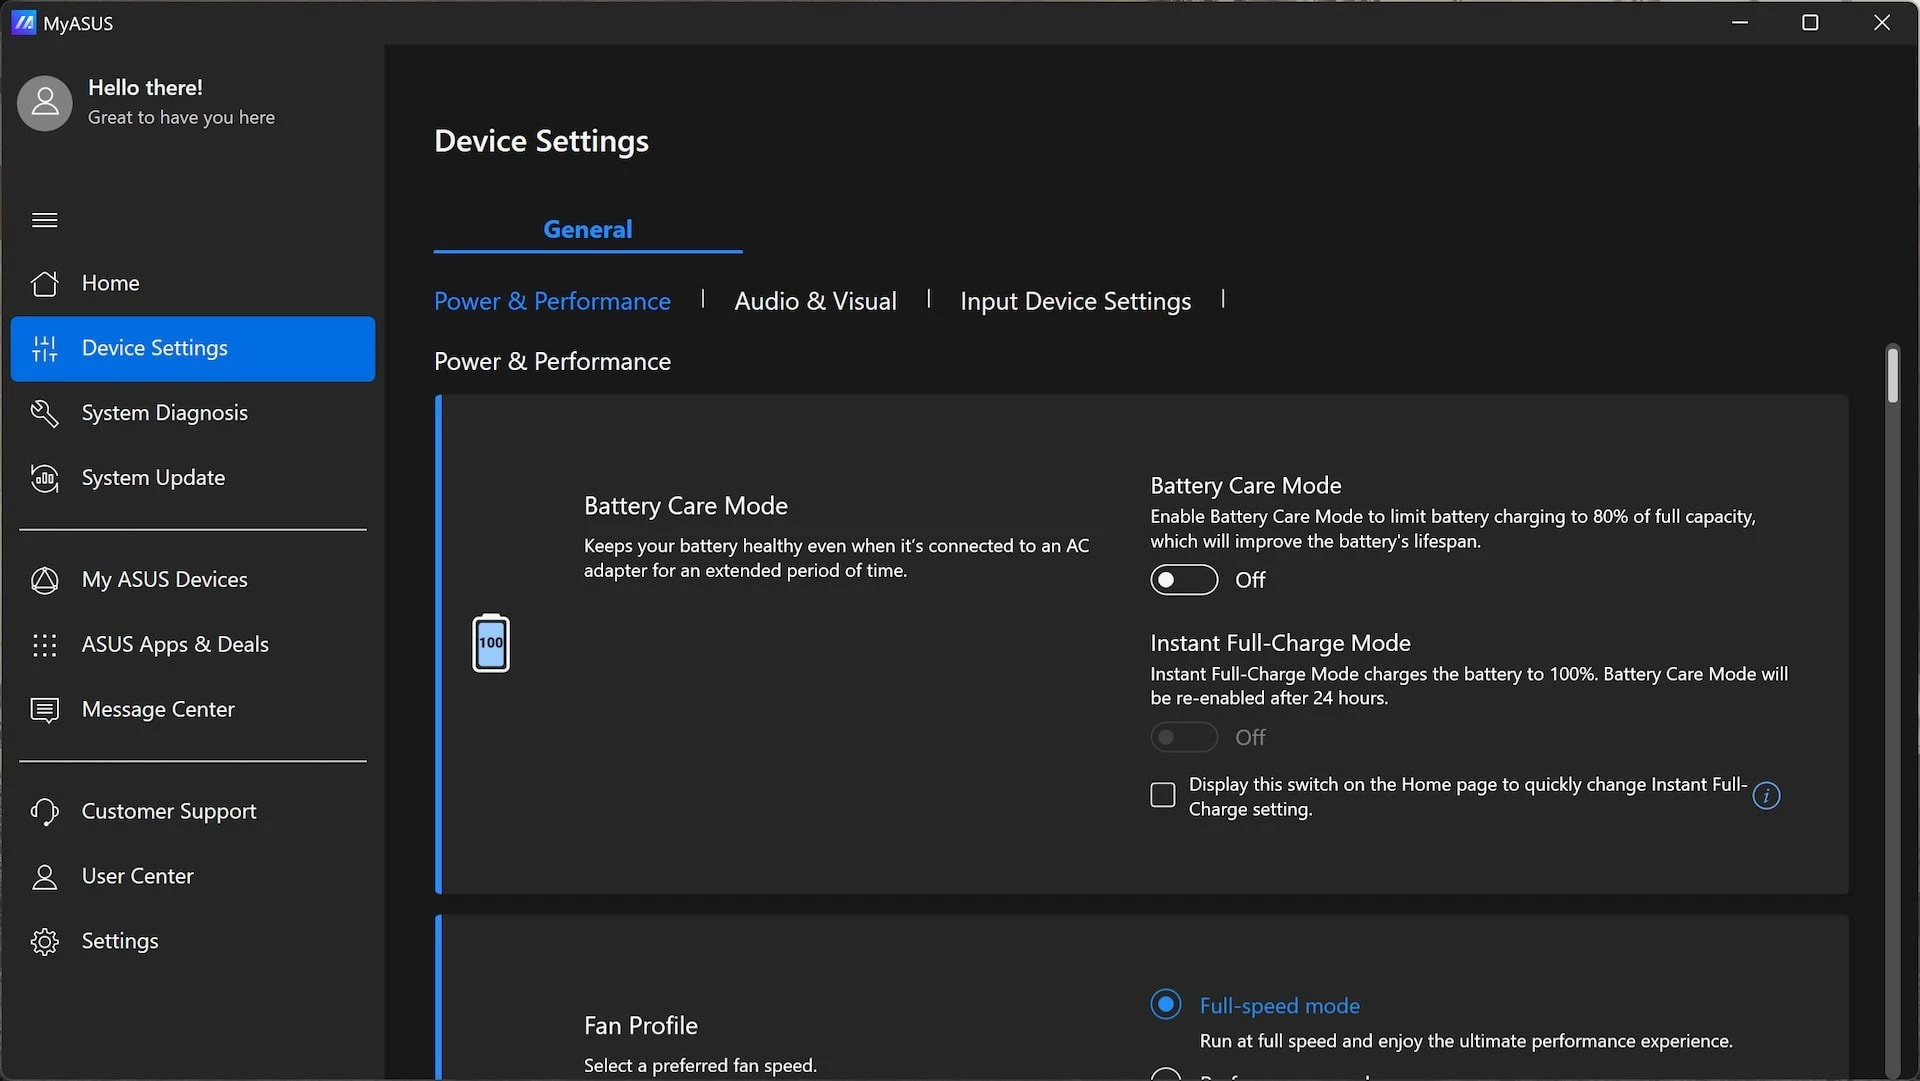Click the Device Settings sliders icon
This screenshot has height=1081, width=1920.
44,348
